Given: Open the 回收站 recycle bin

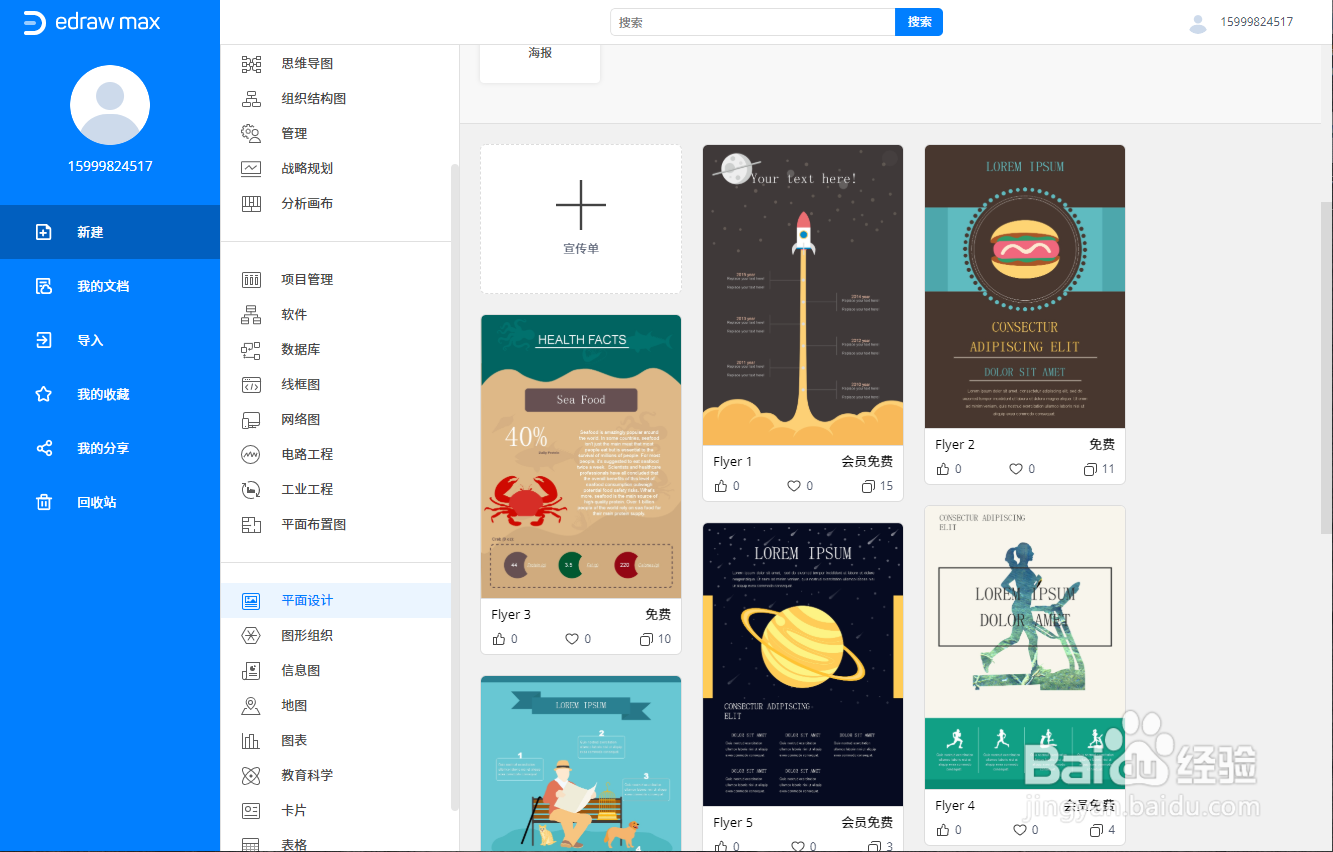Looking at the screenshot, I should (110, 502).
